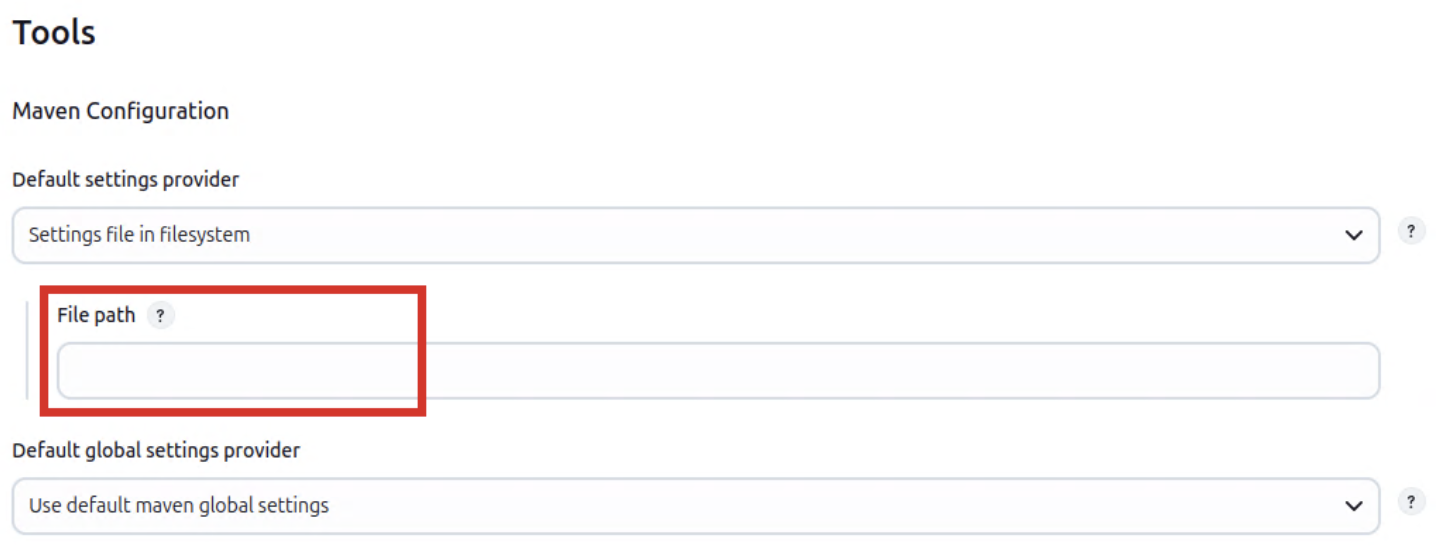Click help icon for Default global settings provider

pos(1411,502)
